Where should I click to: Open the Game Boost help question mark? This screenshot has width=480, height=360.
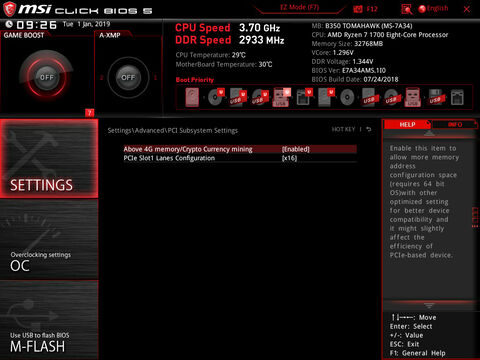pyautogui.click(x=89, y=113)
